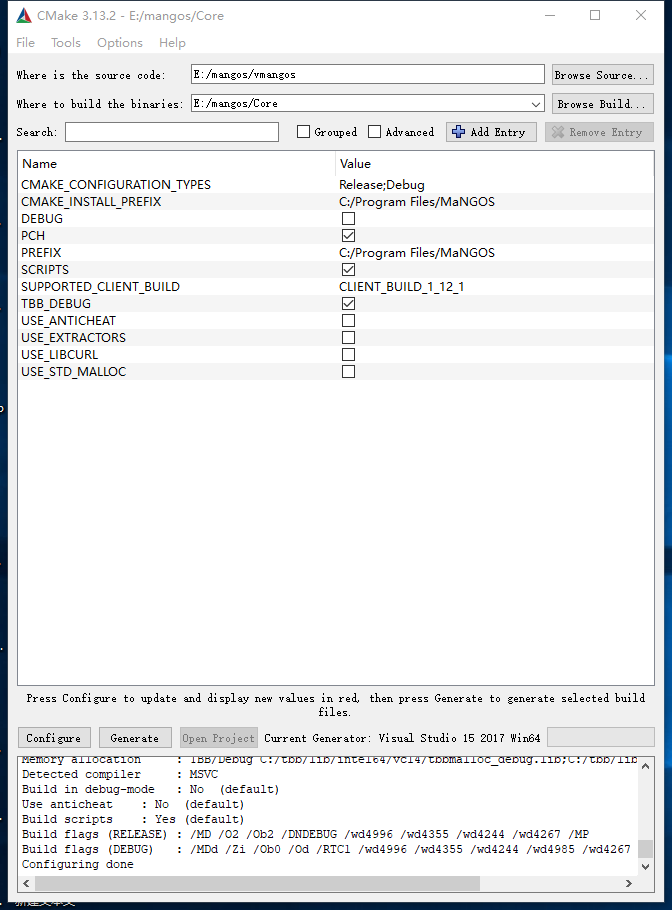This screenshot has height=910, width=672.
Task: Click 'Build flags (DEBUG)' log line
Action: coord(326,849)
